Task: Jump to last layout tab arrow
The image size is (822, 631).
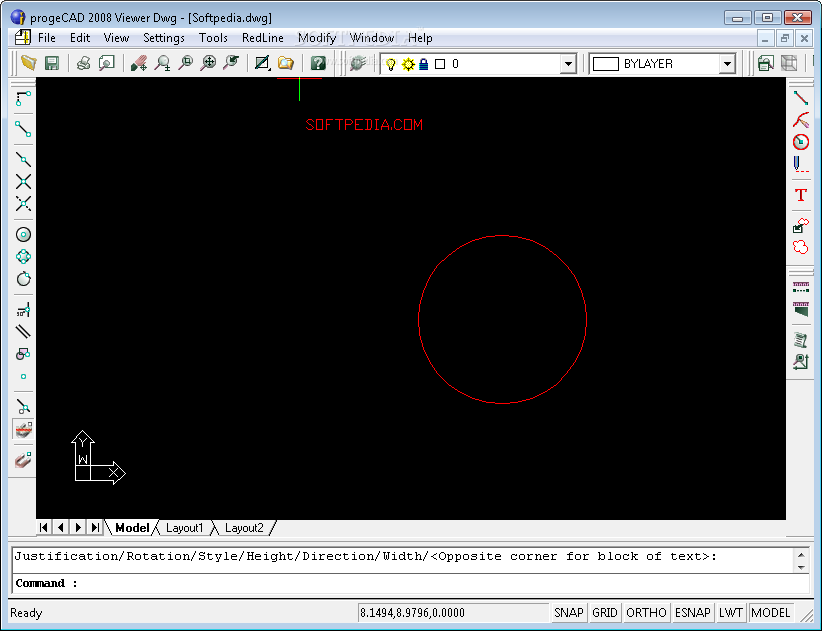Action: (95, 527)
